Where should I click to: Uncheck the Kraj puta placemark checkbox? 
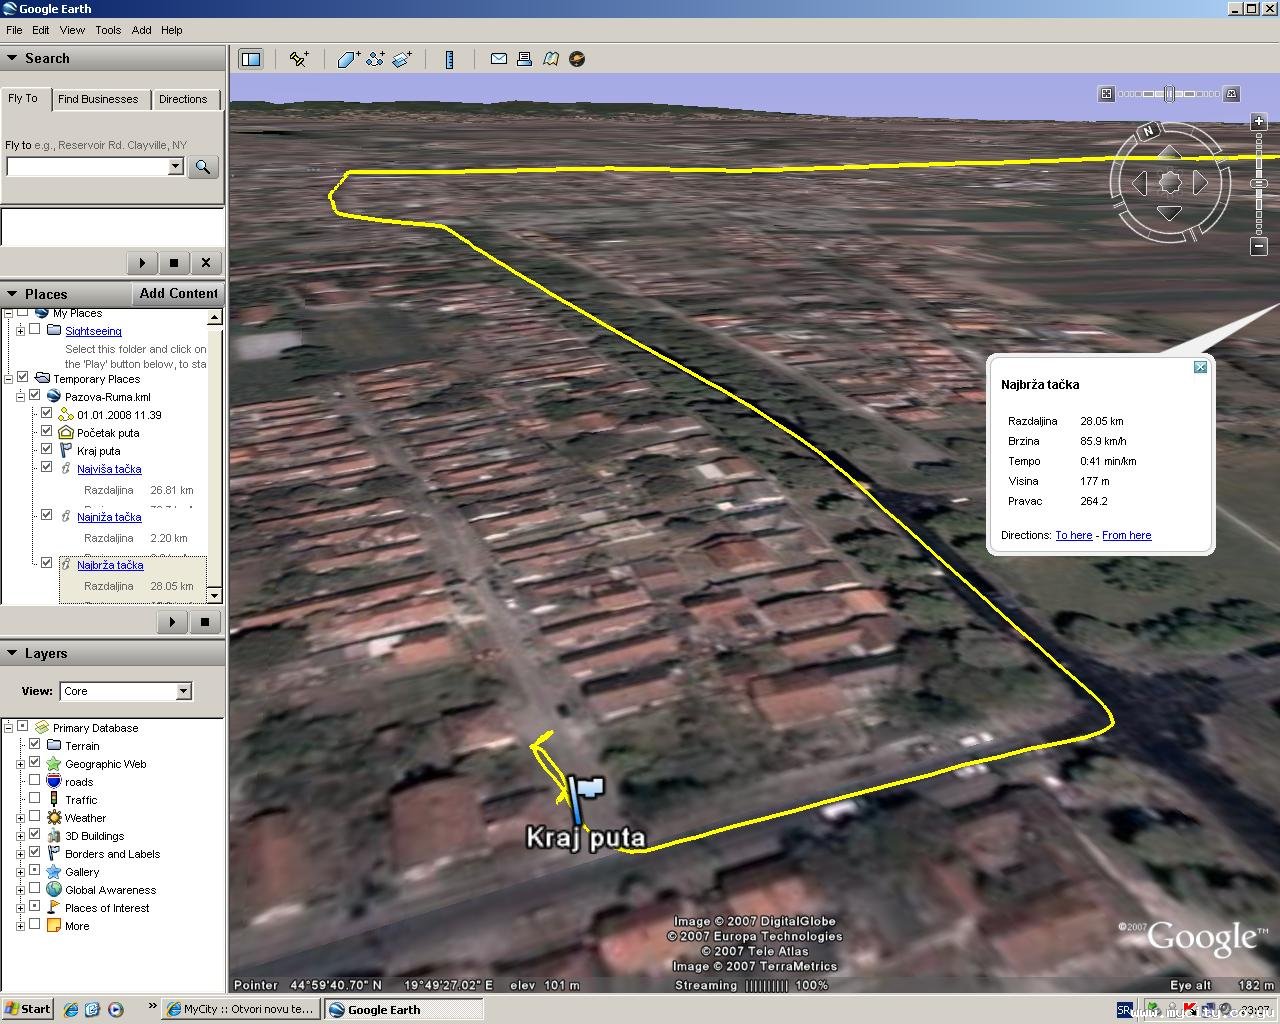point(47,450)
